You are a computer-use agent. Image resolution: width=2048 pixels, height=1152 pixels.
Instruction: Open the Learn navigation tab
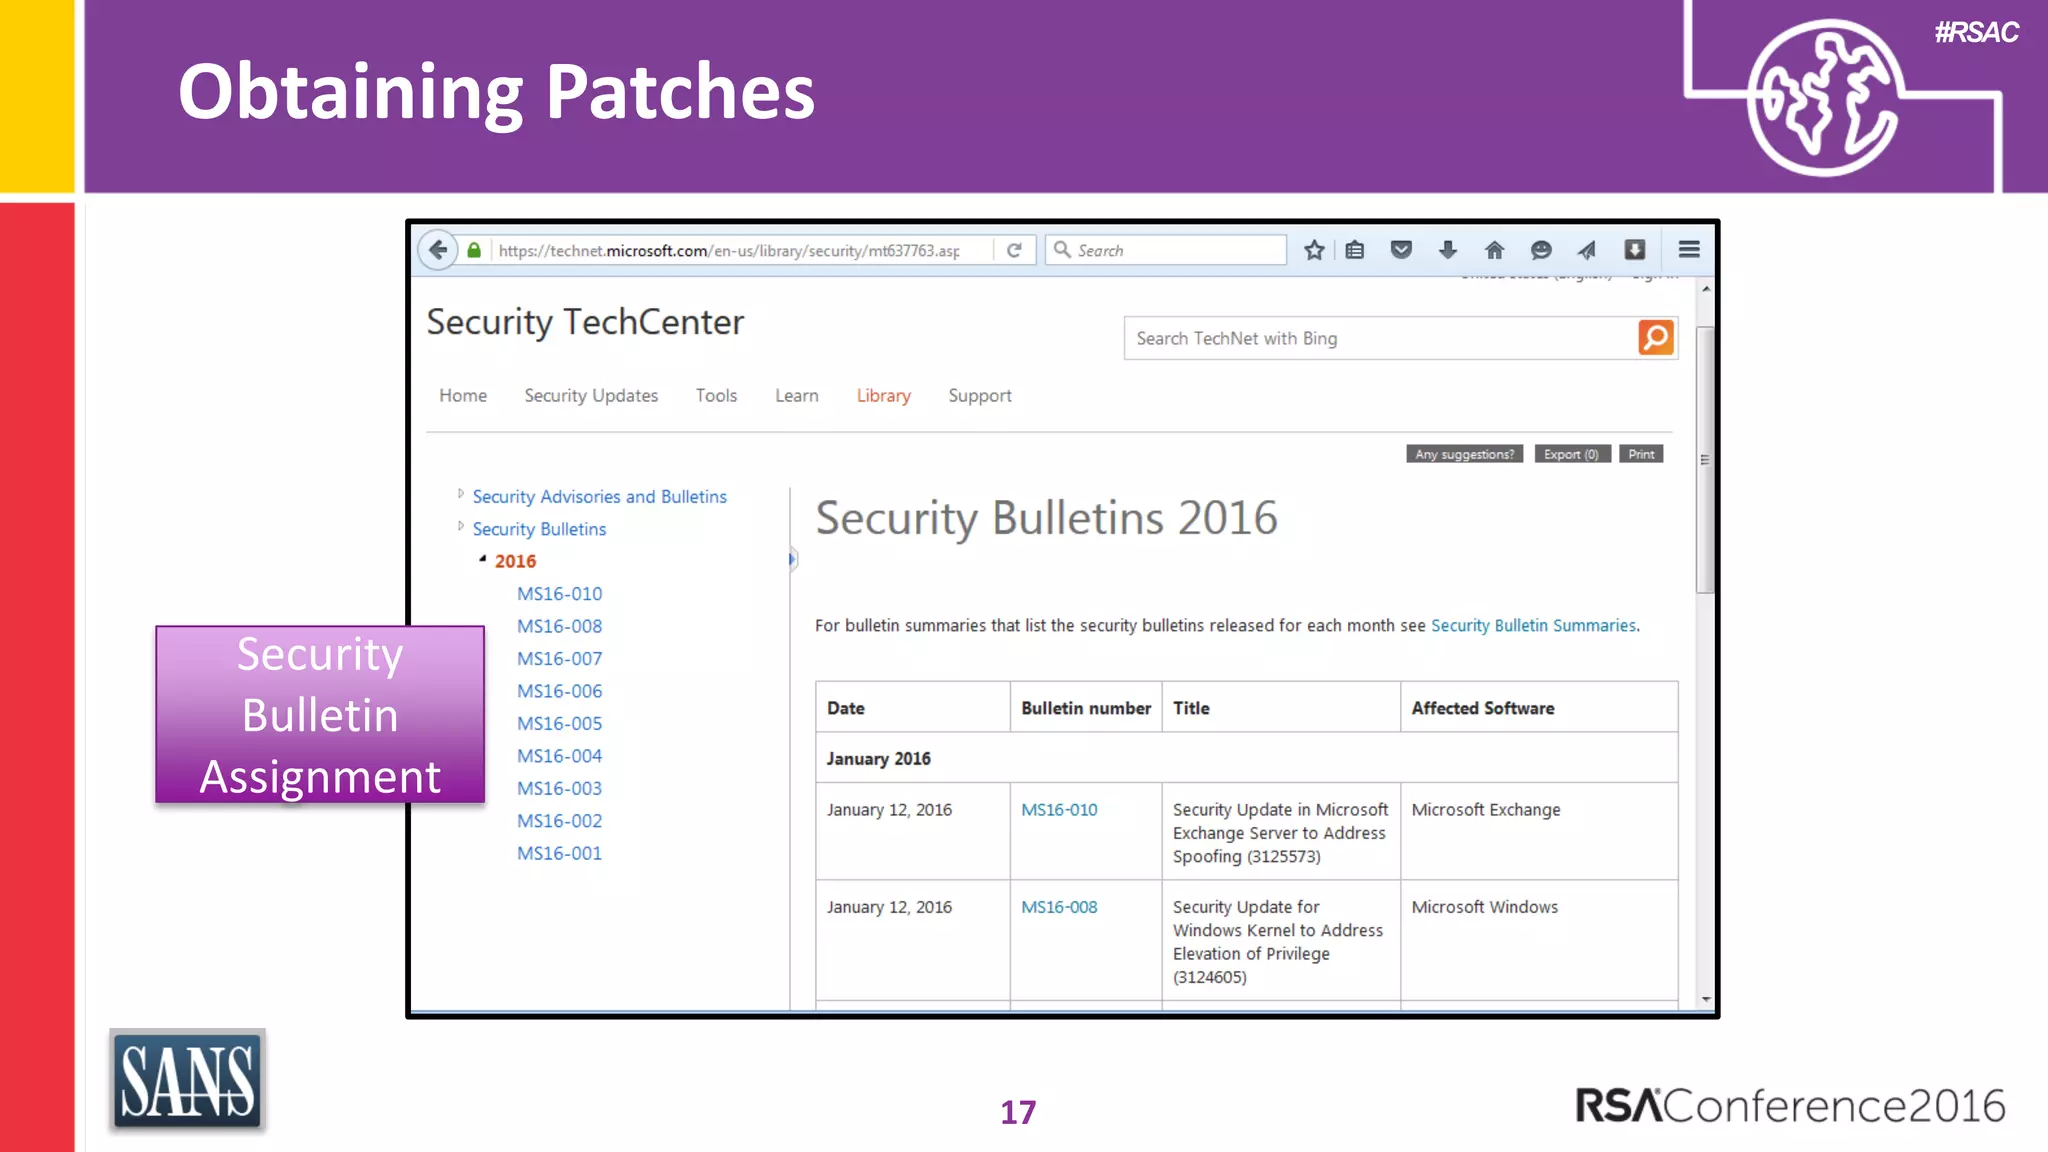click(797, 396)
